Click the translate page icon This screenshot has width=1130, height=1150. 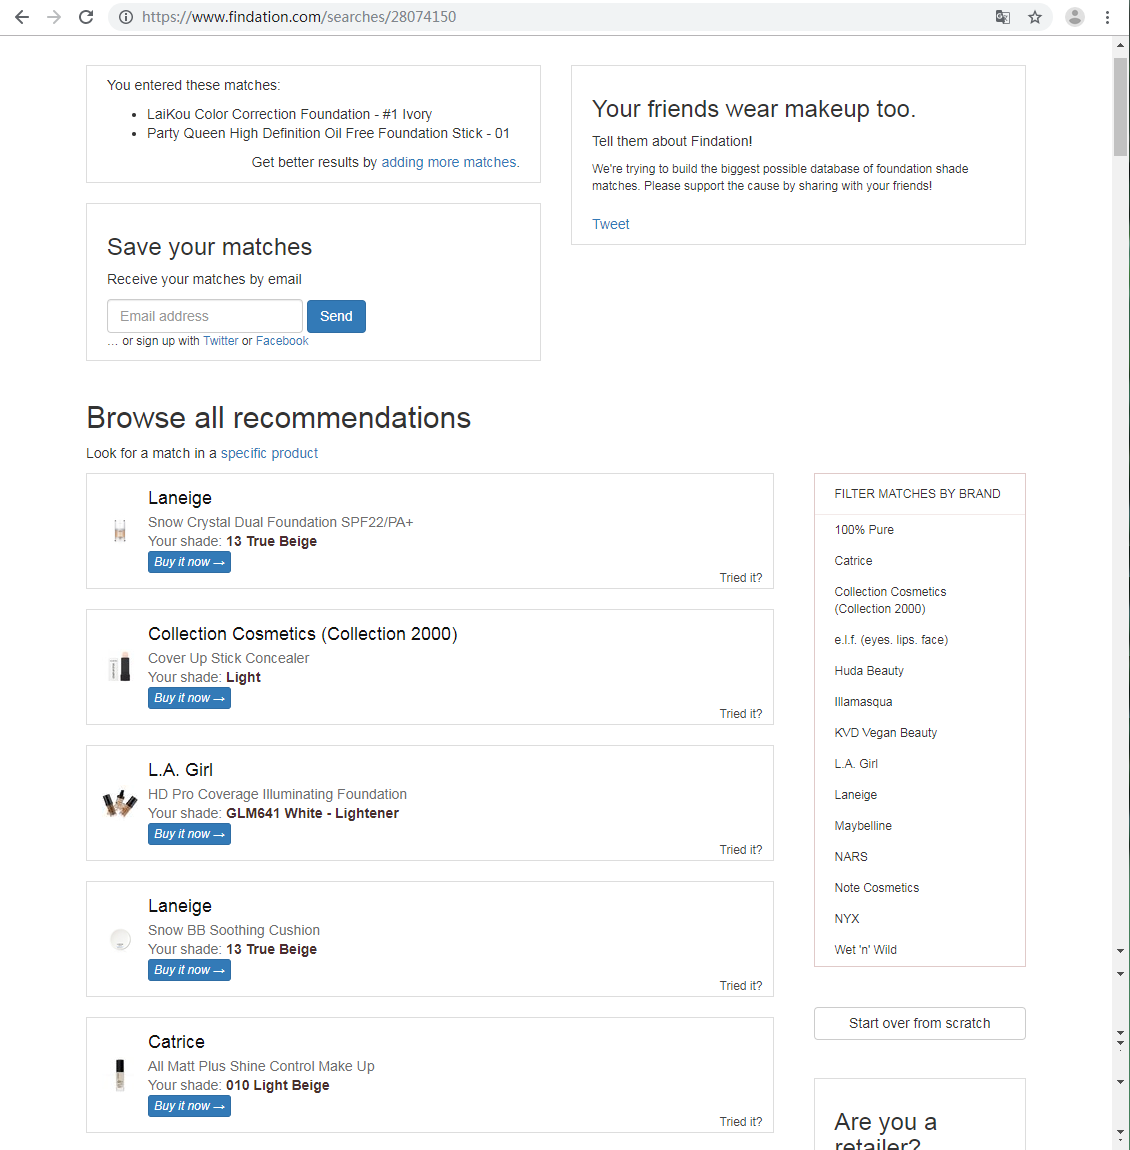click(x=1002, y=17)
